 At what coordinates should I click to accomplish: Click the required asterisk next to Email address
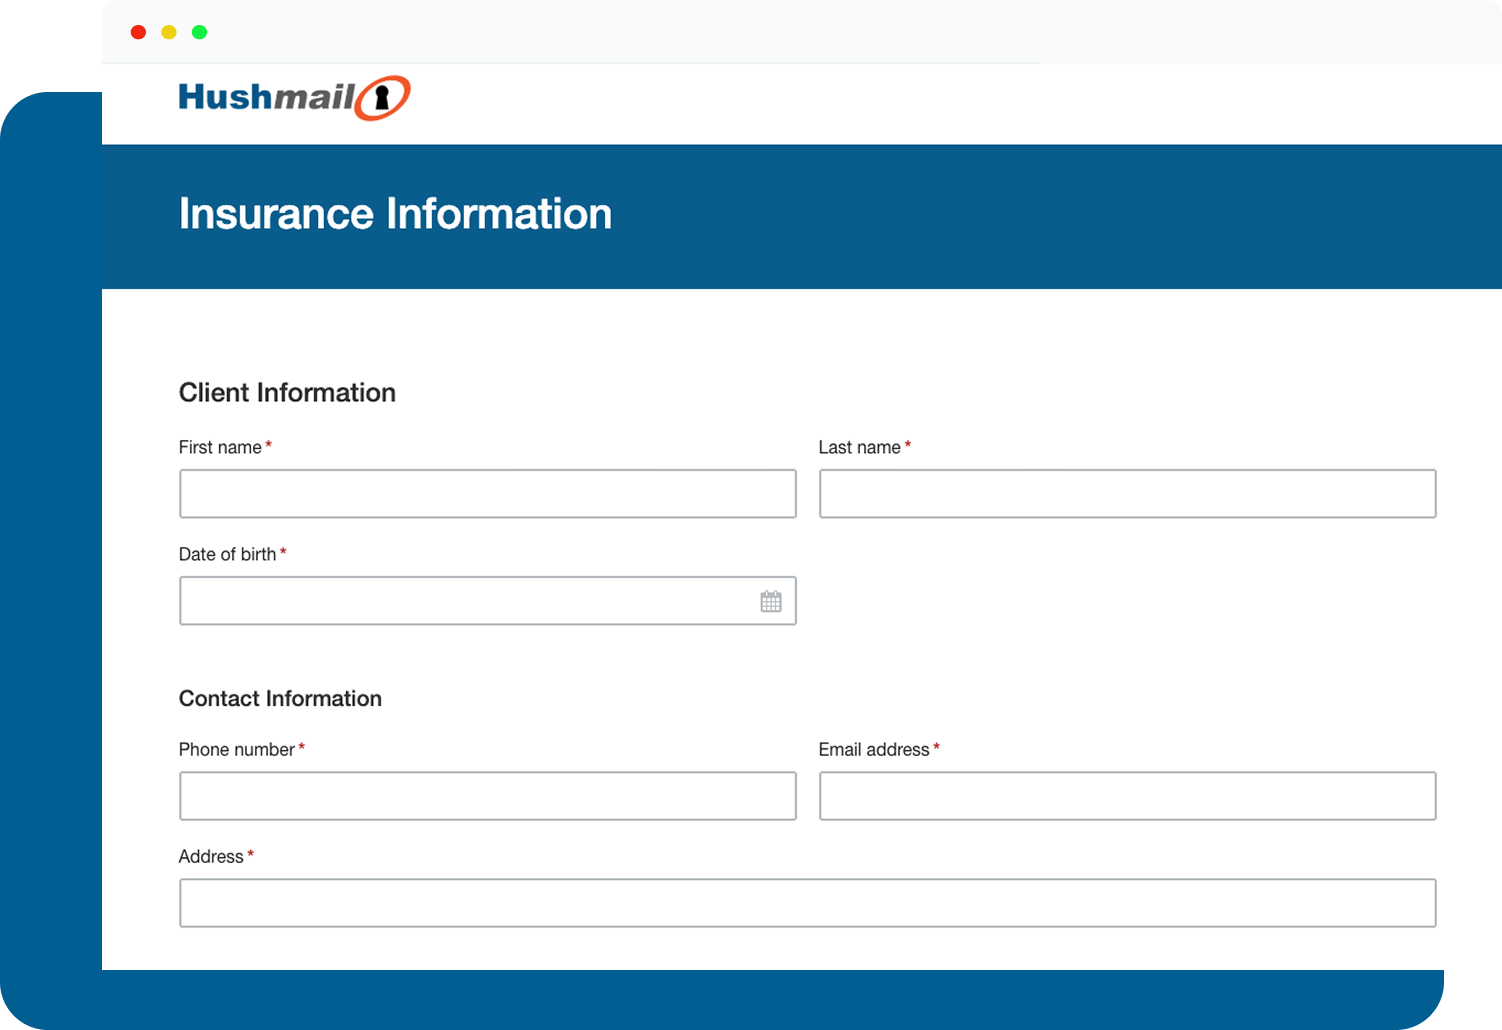pyautogui.click(x=936, y=746)
